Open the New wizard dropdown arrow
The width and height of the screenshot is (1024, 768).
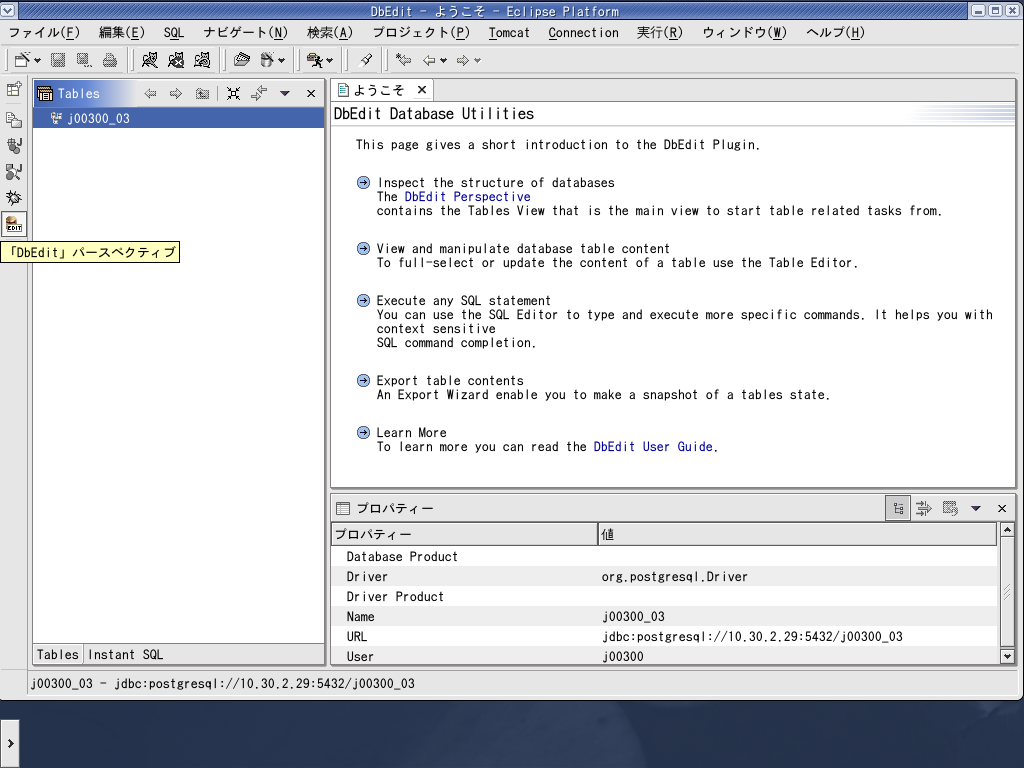37,61
